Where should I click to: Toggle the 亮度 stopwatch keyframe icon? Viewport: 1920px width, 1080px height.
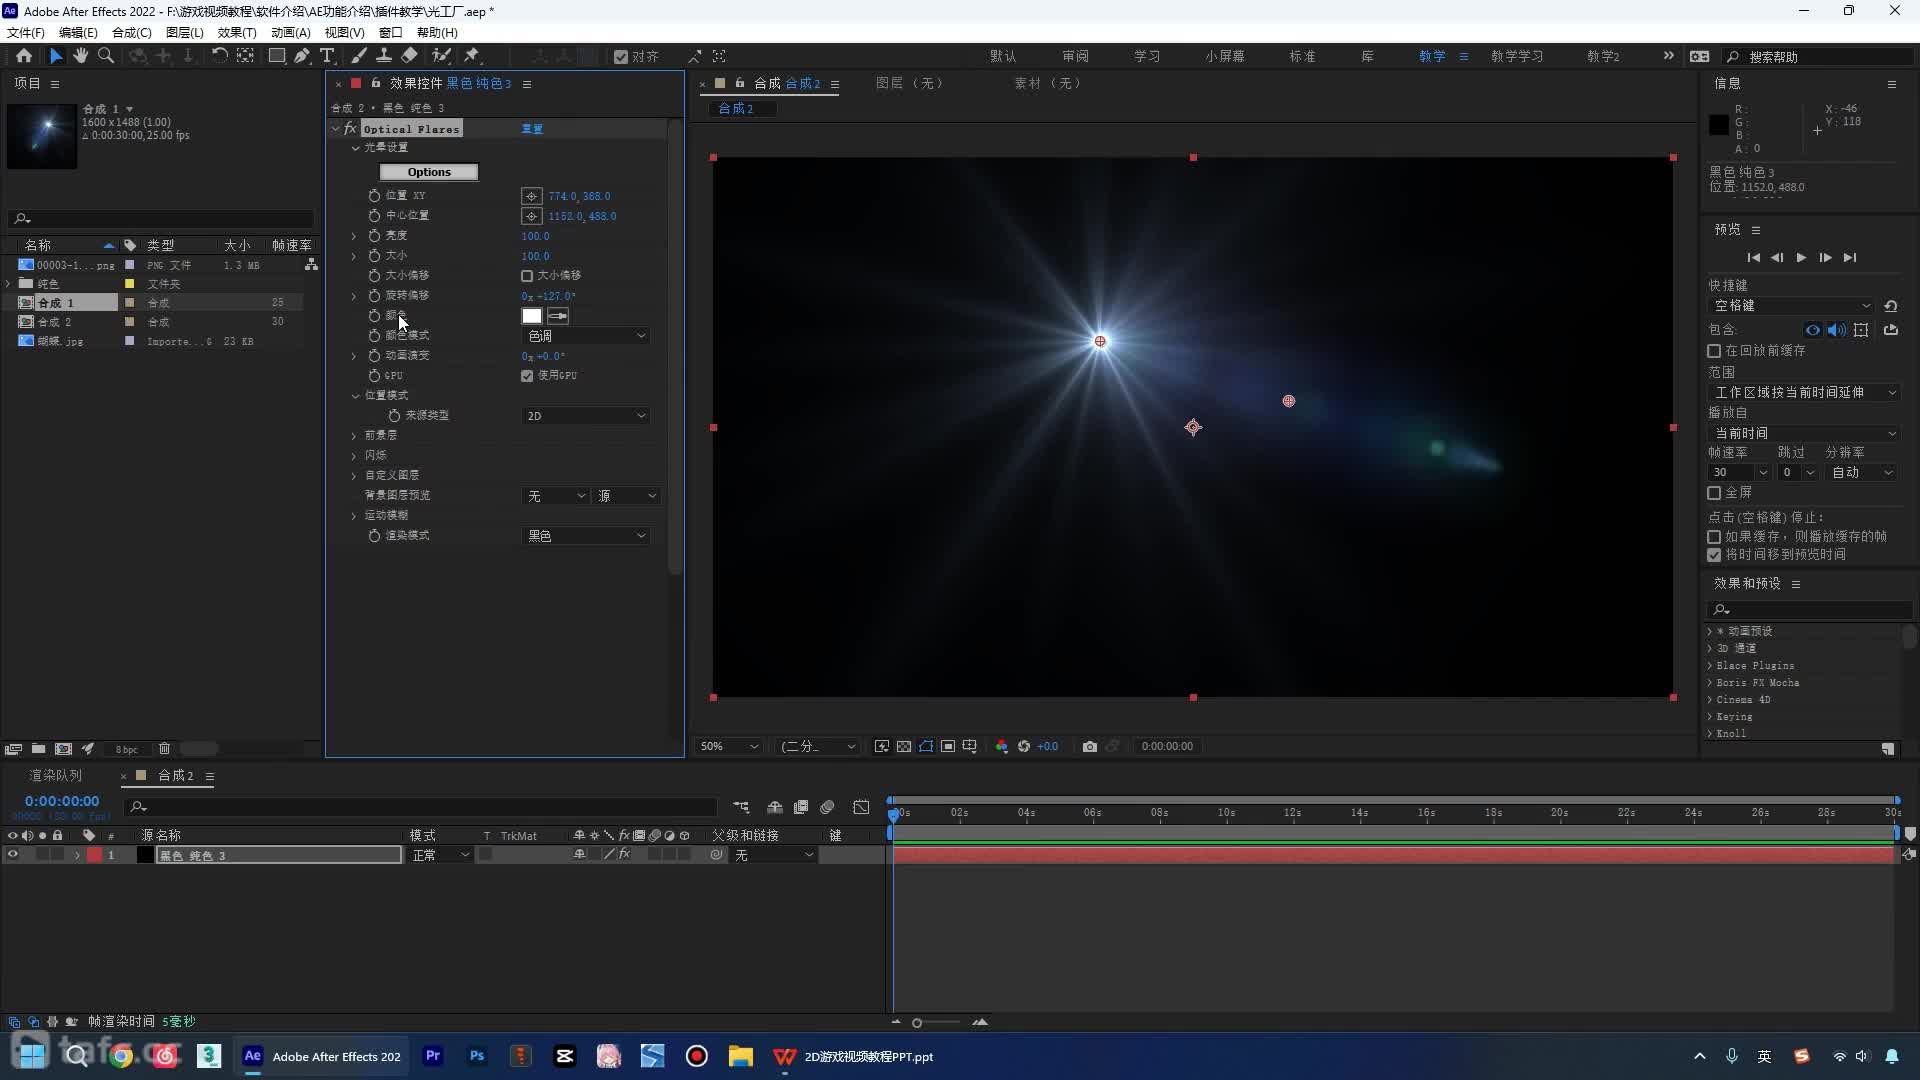(x=374, y=236)
